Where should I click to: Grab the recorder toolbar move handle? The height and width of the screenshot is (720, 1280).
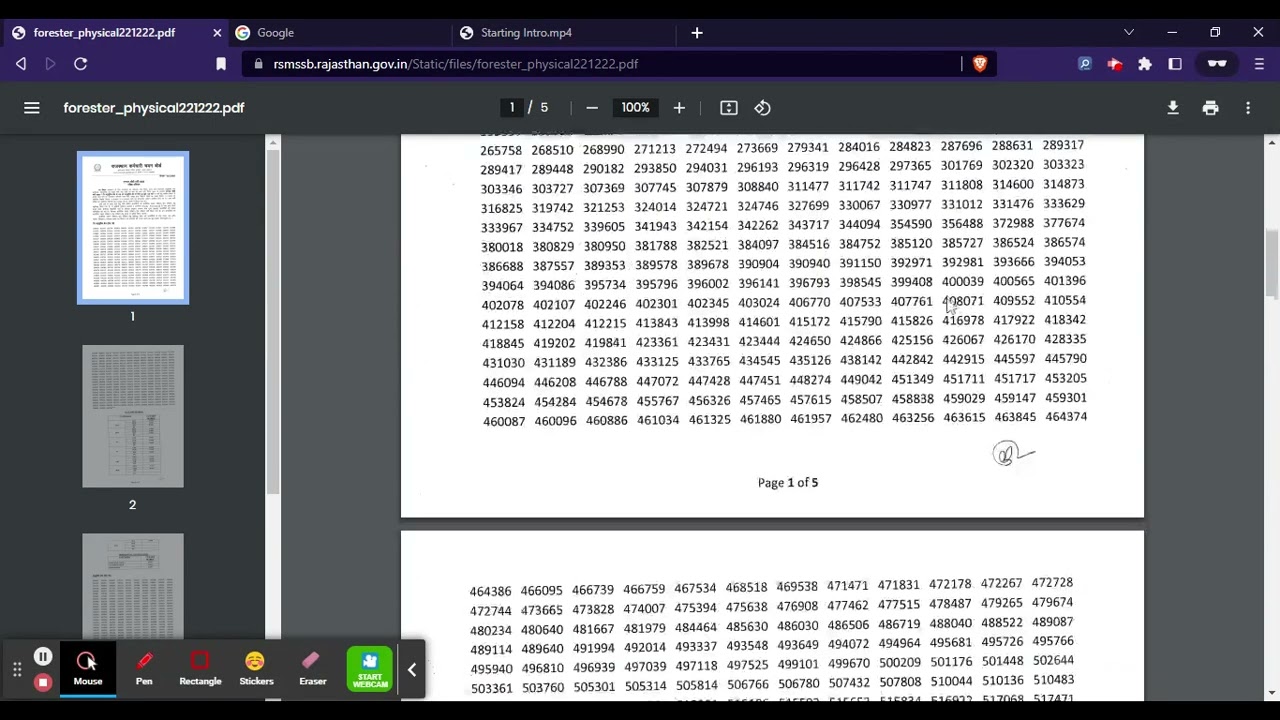[17, 669]
